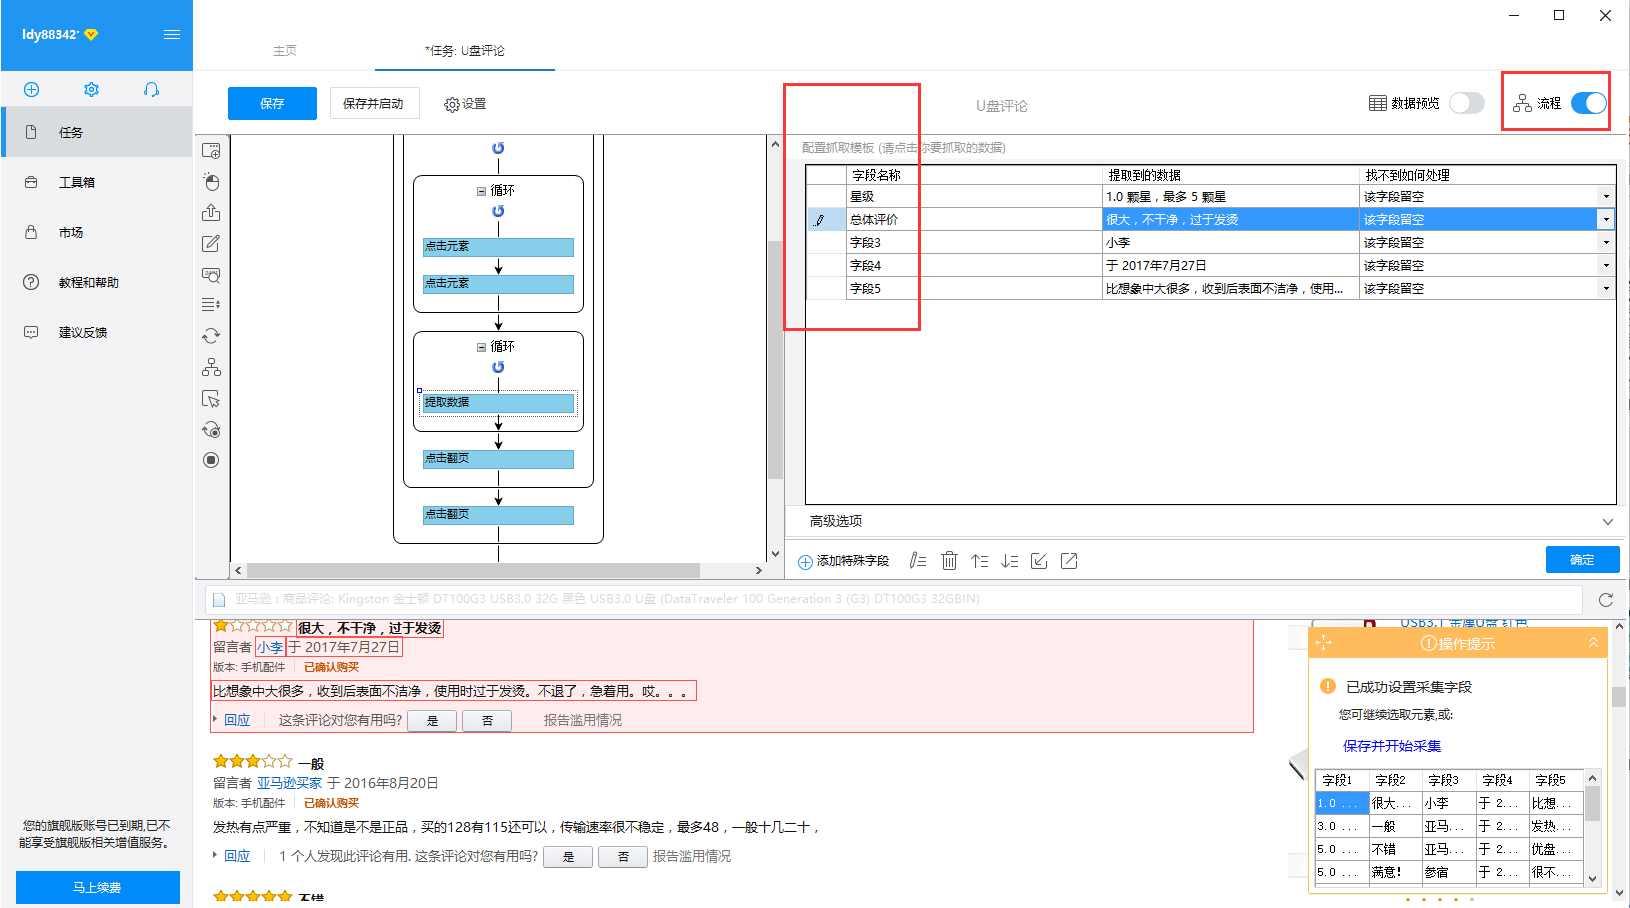Image resolution: width=1630 pixels, height=908 pixels.
Task: Select the Loop step icon
Action: pyautogui.click(x=211, y=336)
